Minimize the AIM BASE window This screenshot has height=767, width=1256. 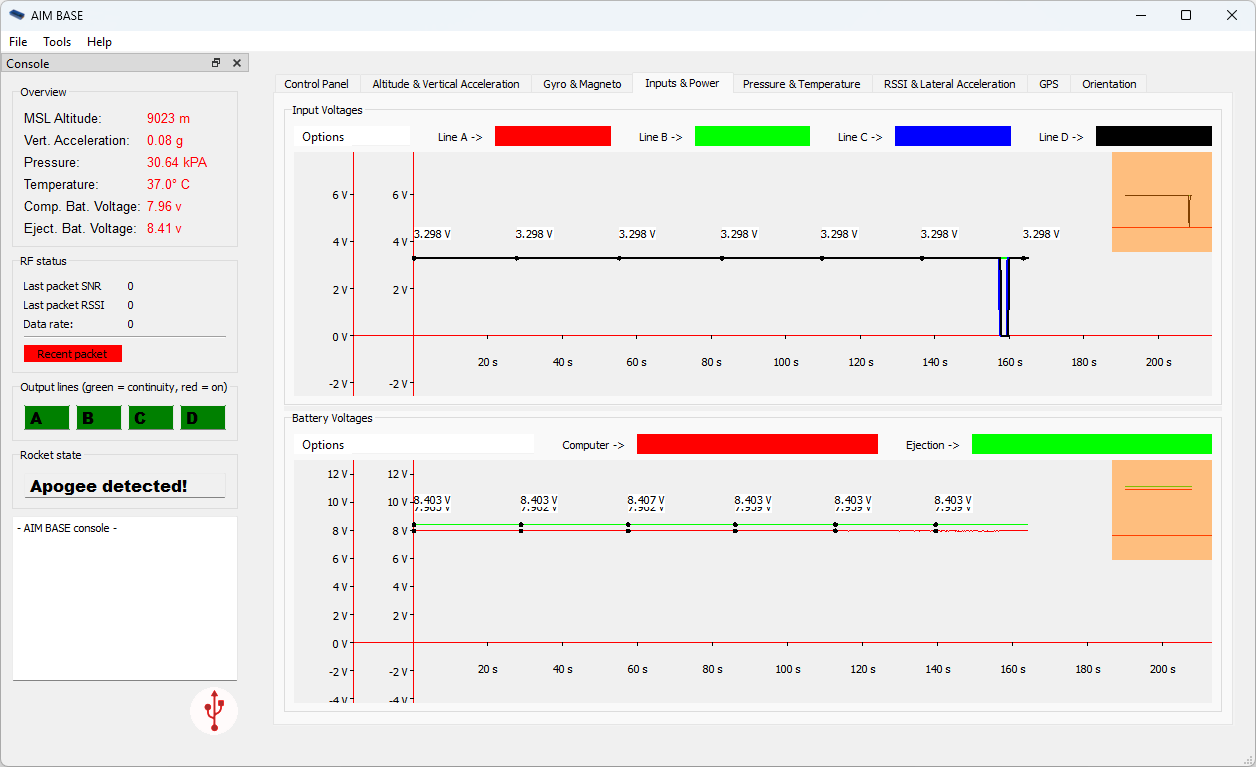click(x=1140, y=15)
